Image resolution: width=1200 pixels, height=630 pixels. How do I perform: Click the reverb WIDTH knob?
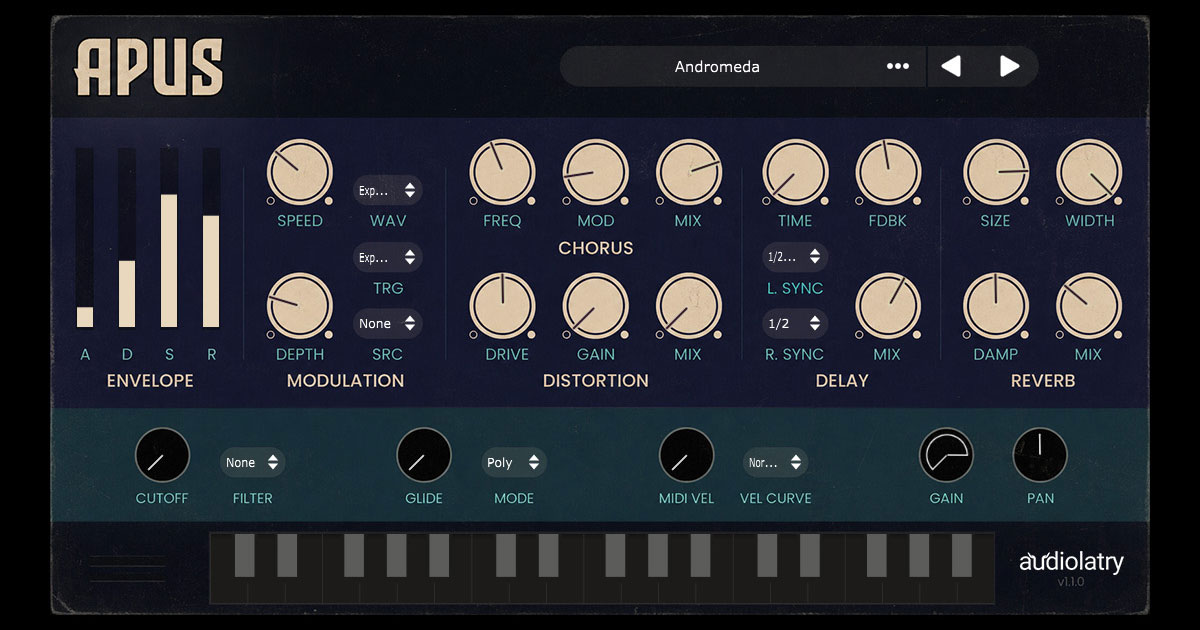pyautogui.click(x=1089, y=172)
